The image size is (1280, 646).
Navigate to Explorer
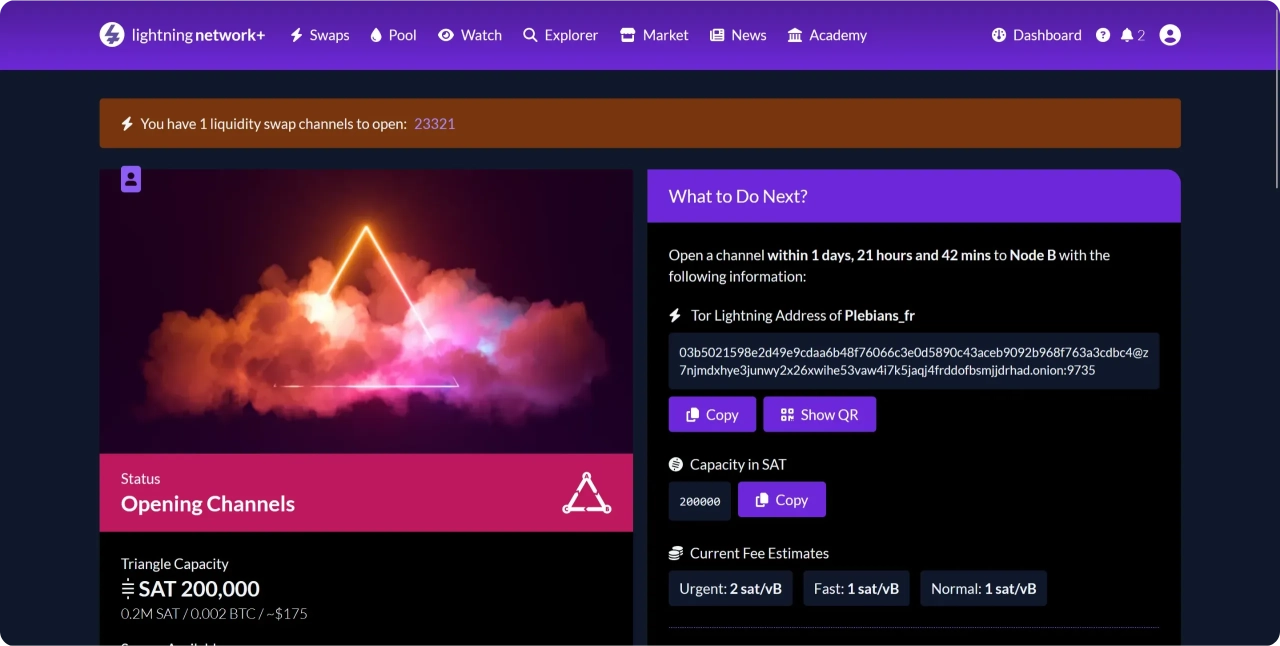pyautogui.click(x=560, y=35)
